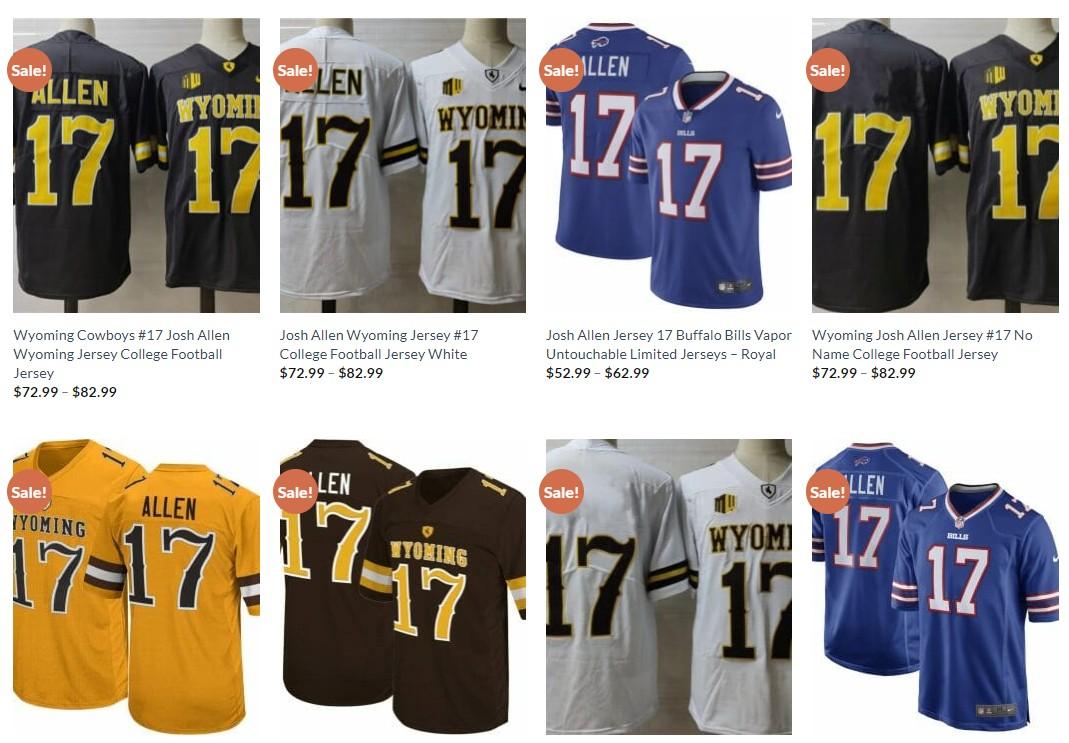This screenshot has height=743, width=1069.
Task: View gold Wyoming Allen jersey image
Action: pos(136,587)
